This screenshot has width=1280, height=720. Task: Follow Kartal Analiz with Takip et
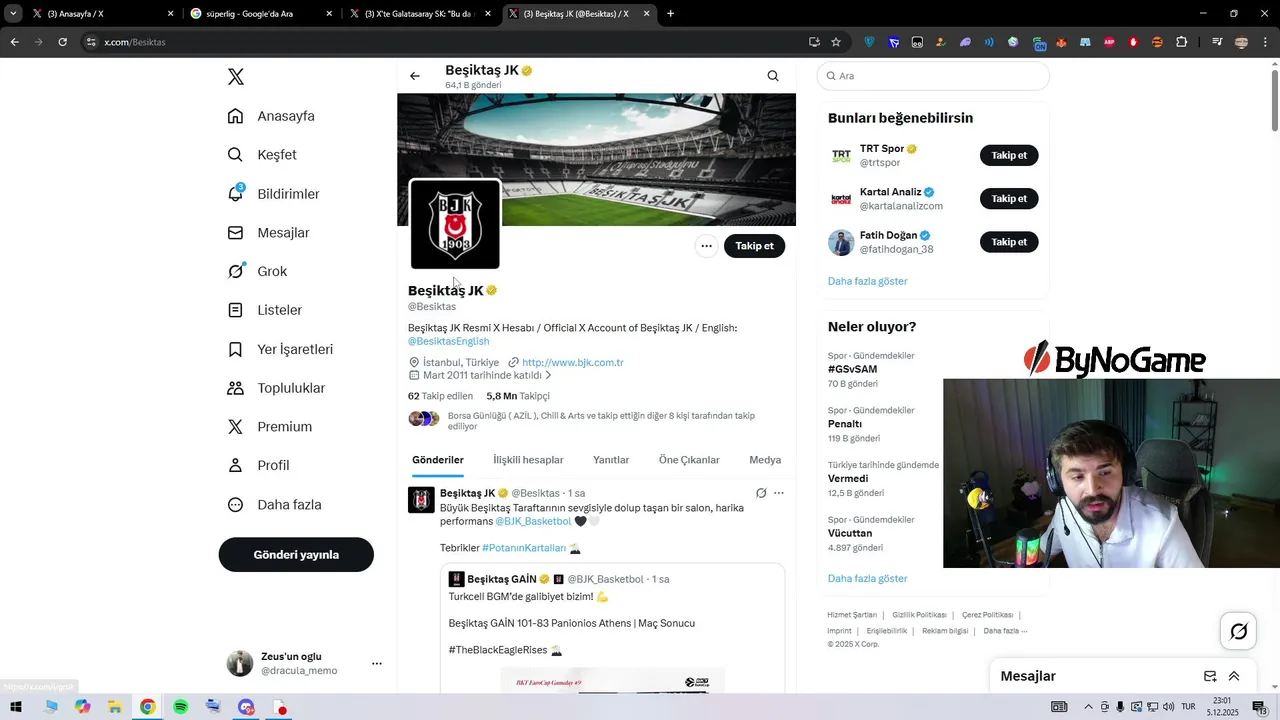[x=1009, y=199]
